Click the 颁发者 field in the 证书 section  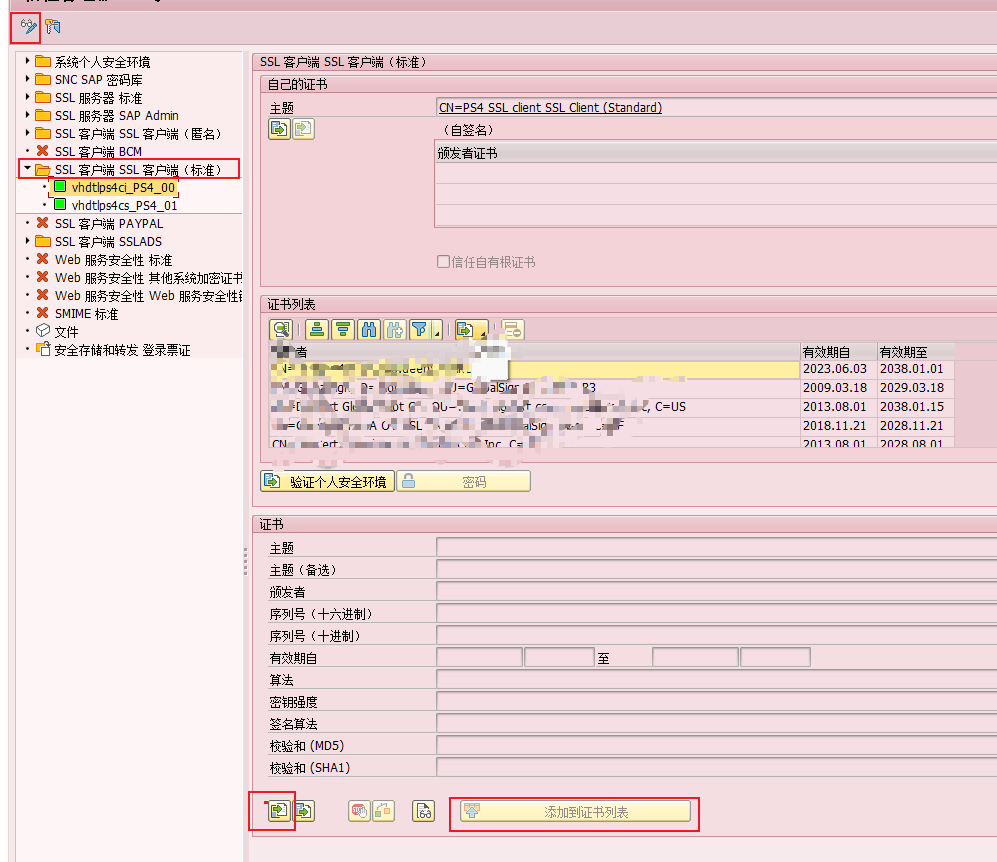tap(717, 591)
